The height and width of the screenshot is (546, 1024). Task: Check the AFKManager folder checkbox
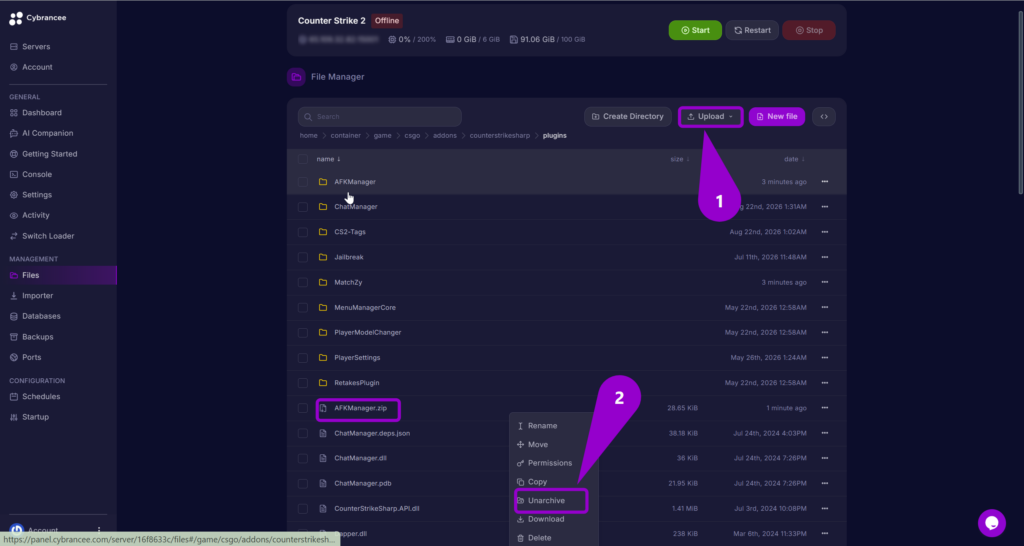[303, 182]
